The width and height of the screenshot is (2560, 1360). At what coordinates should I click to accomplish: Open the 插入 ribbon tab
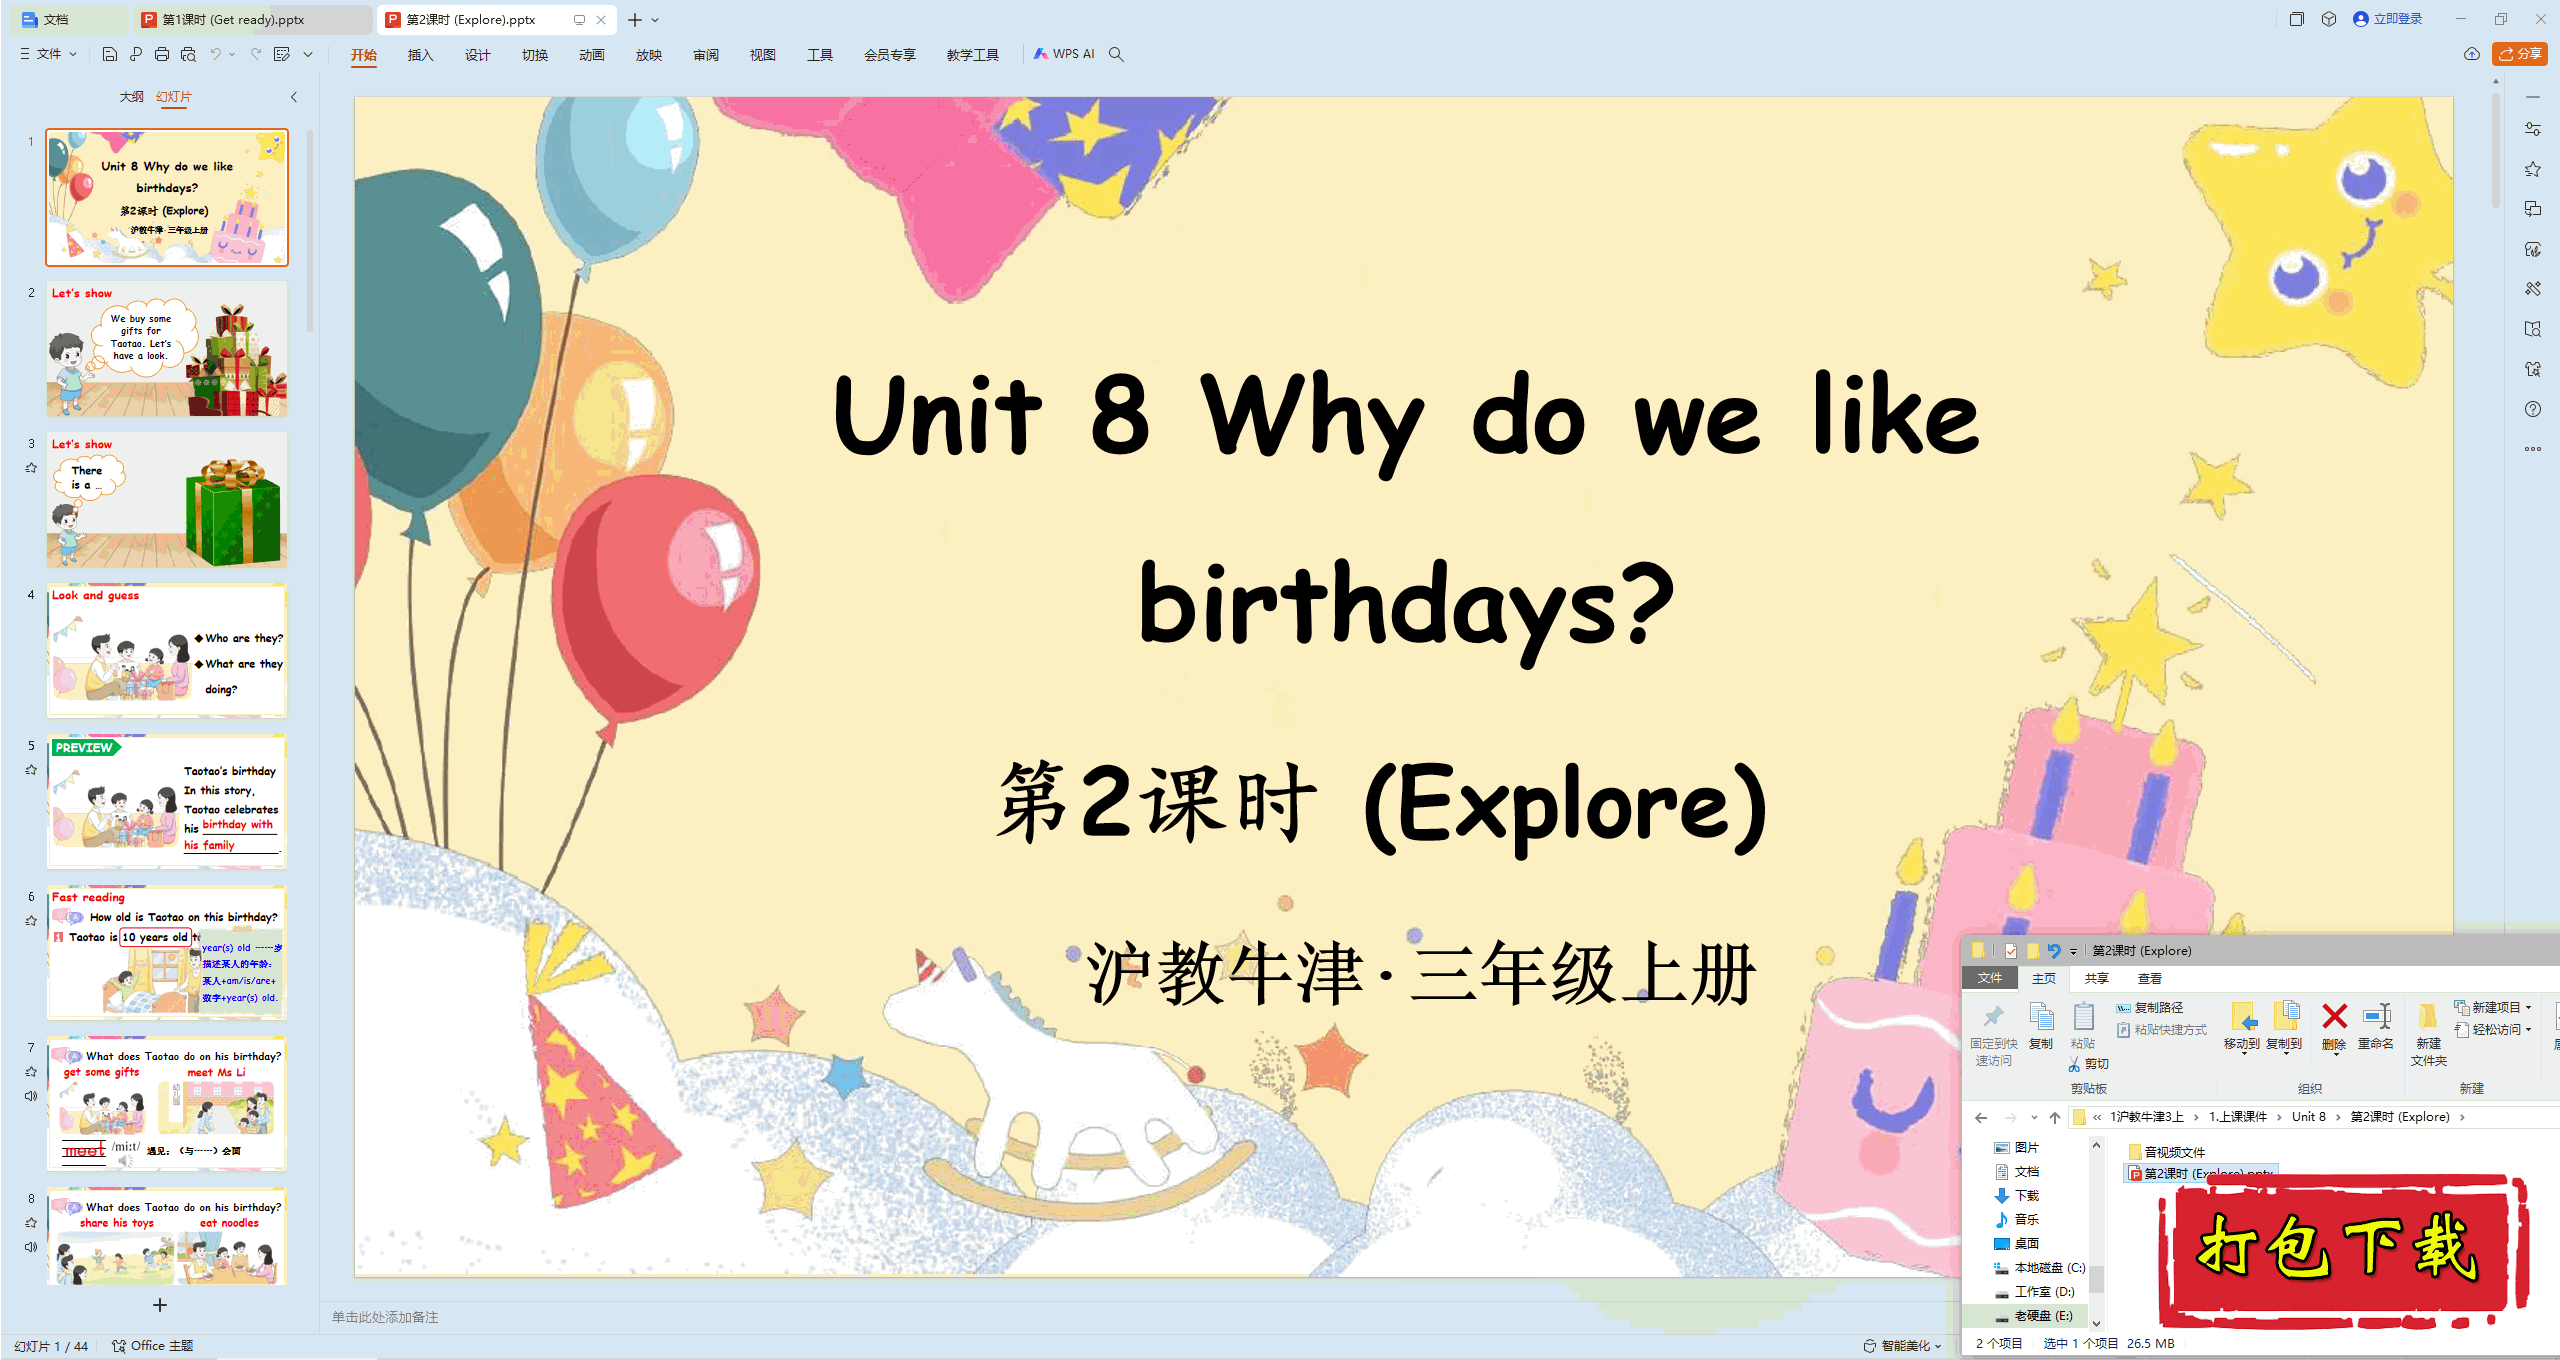tap(420, 55)
